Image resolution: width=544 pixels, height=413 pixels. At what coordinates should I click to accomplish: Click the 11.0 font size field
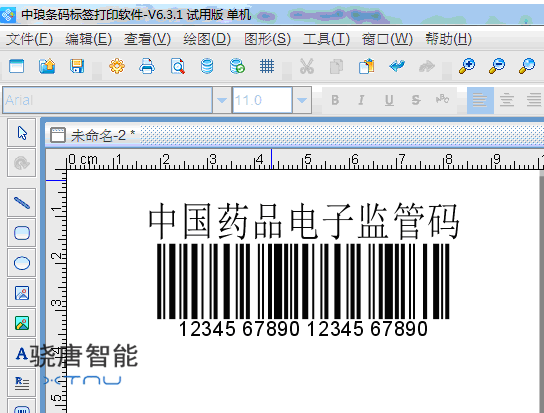(262, 100)
